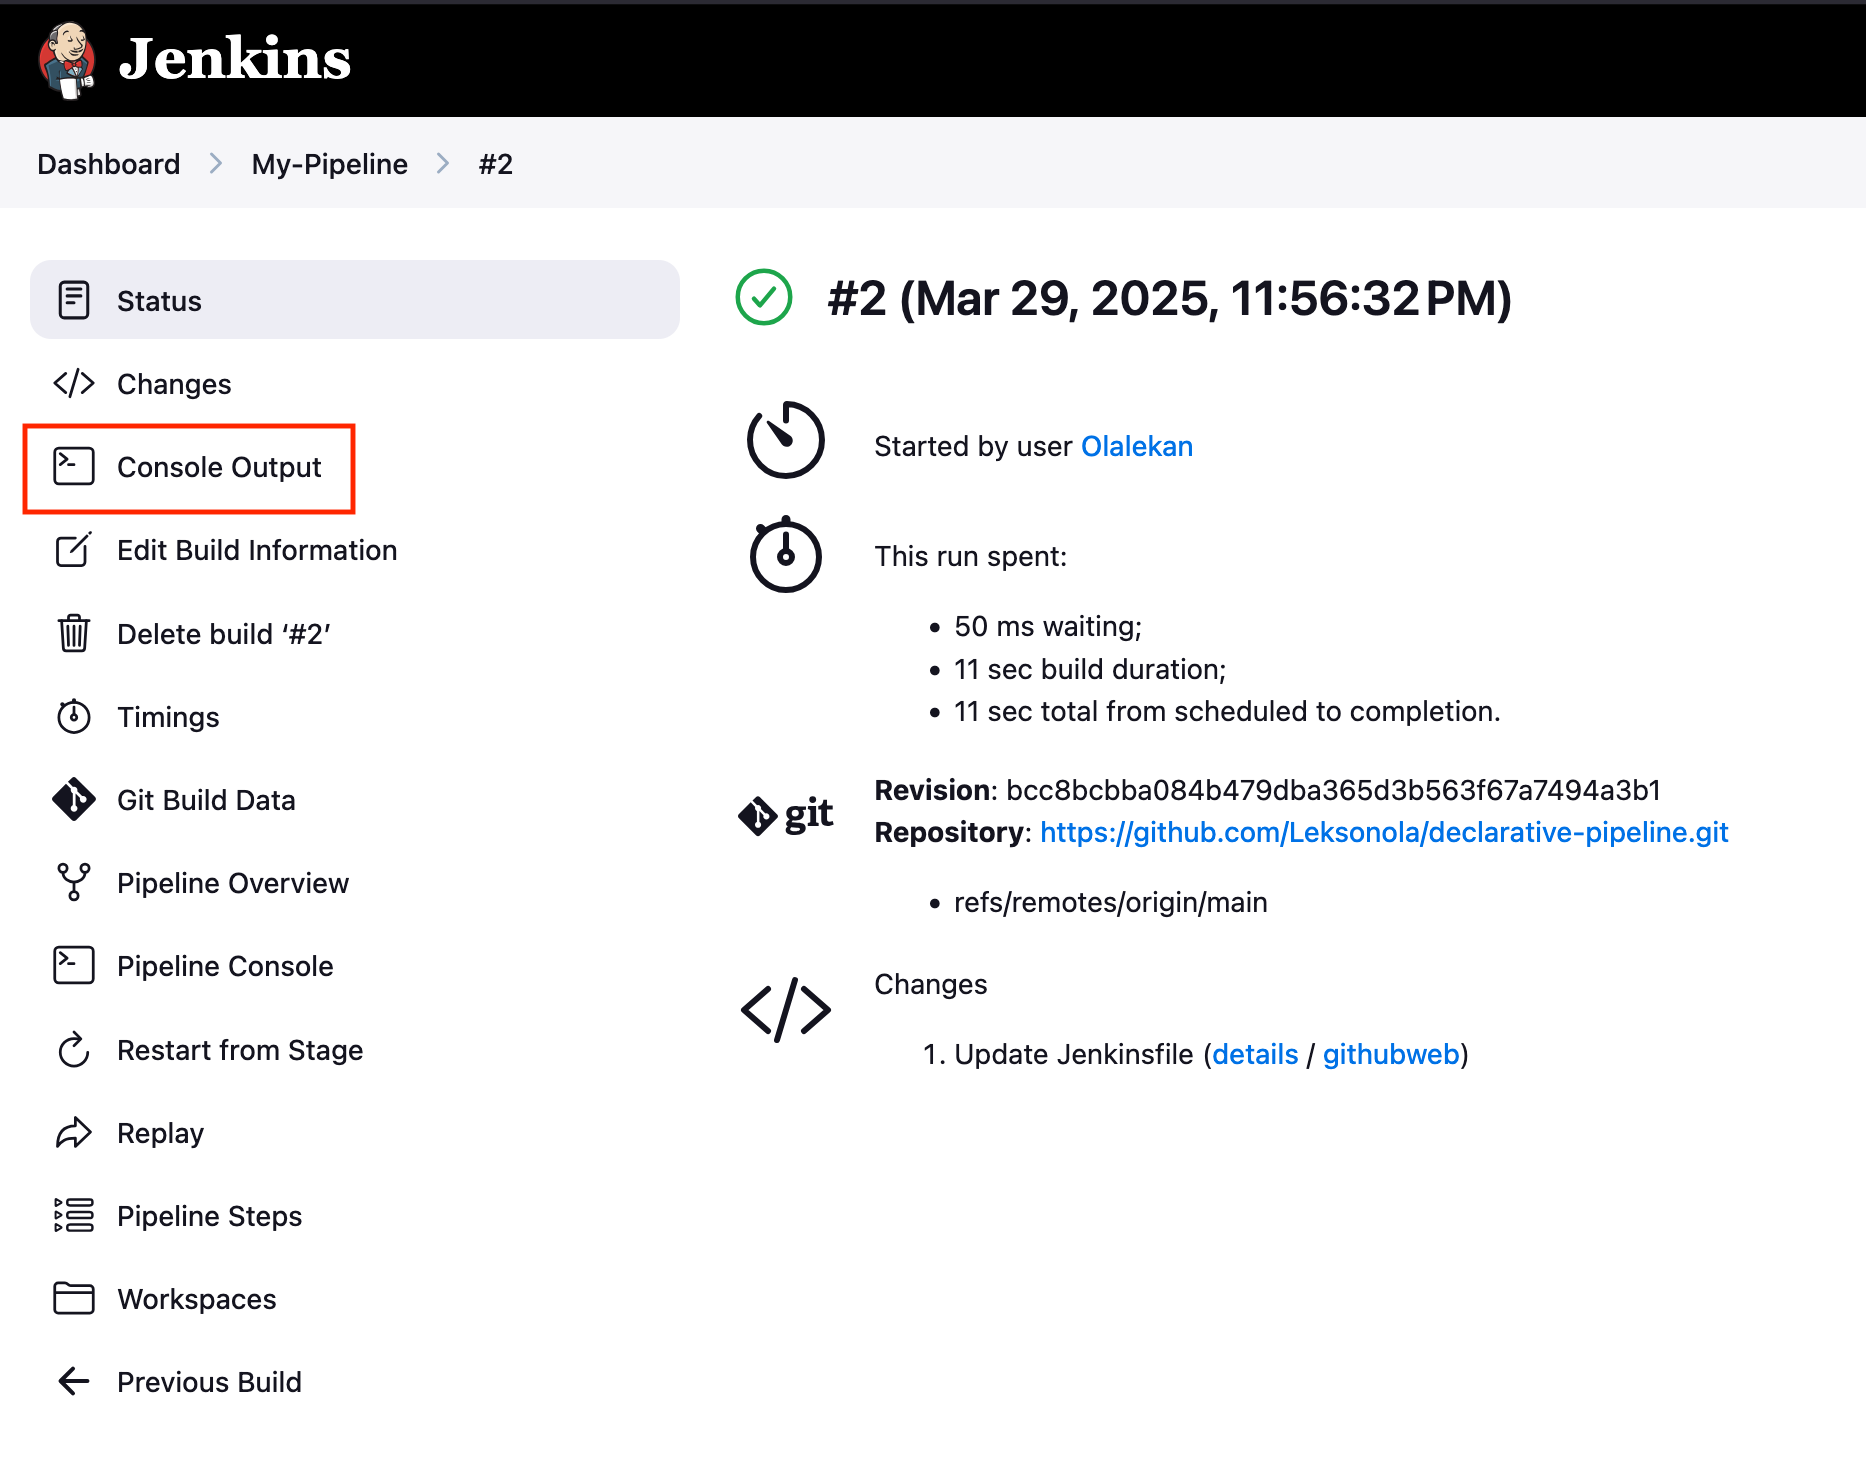The width and height of the screenshot is (1866, 1466).
Task: Open the GitHub declarative-pipeline repository link
Action: (x=1384, y=831)
